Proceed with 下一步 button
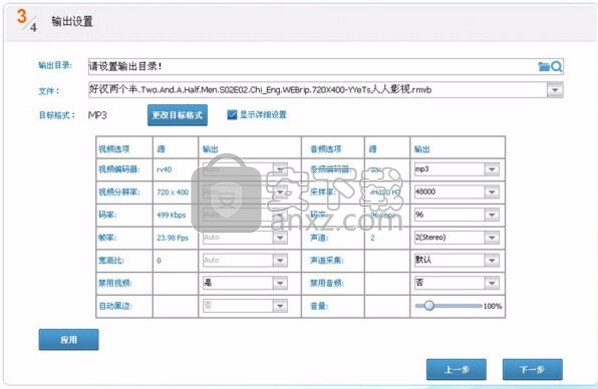The height and width of the screenshot is (389, 598). click(532, 369)
